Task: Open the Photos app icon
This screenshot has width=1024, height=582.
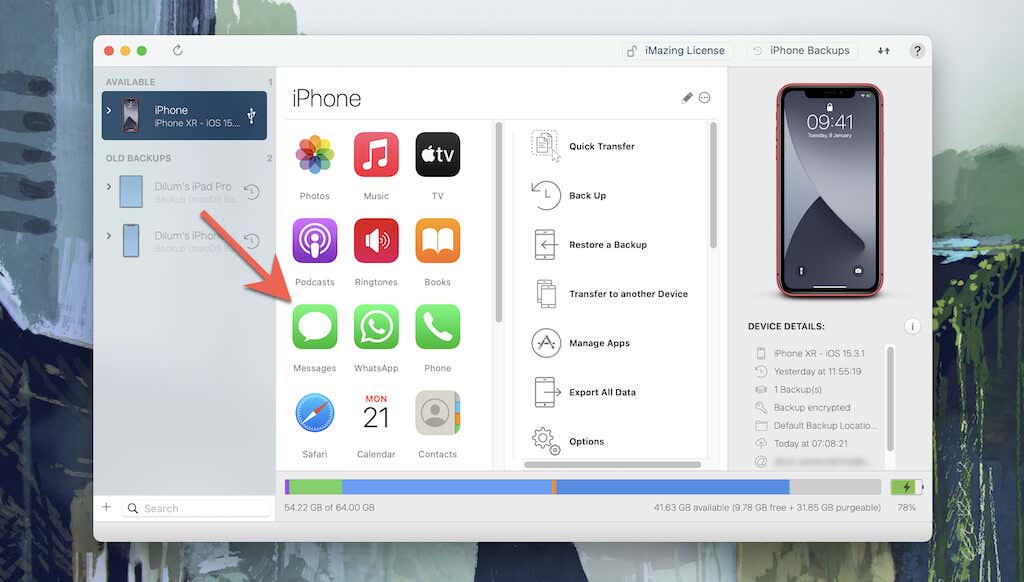Action: (315, 155)
